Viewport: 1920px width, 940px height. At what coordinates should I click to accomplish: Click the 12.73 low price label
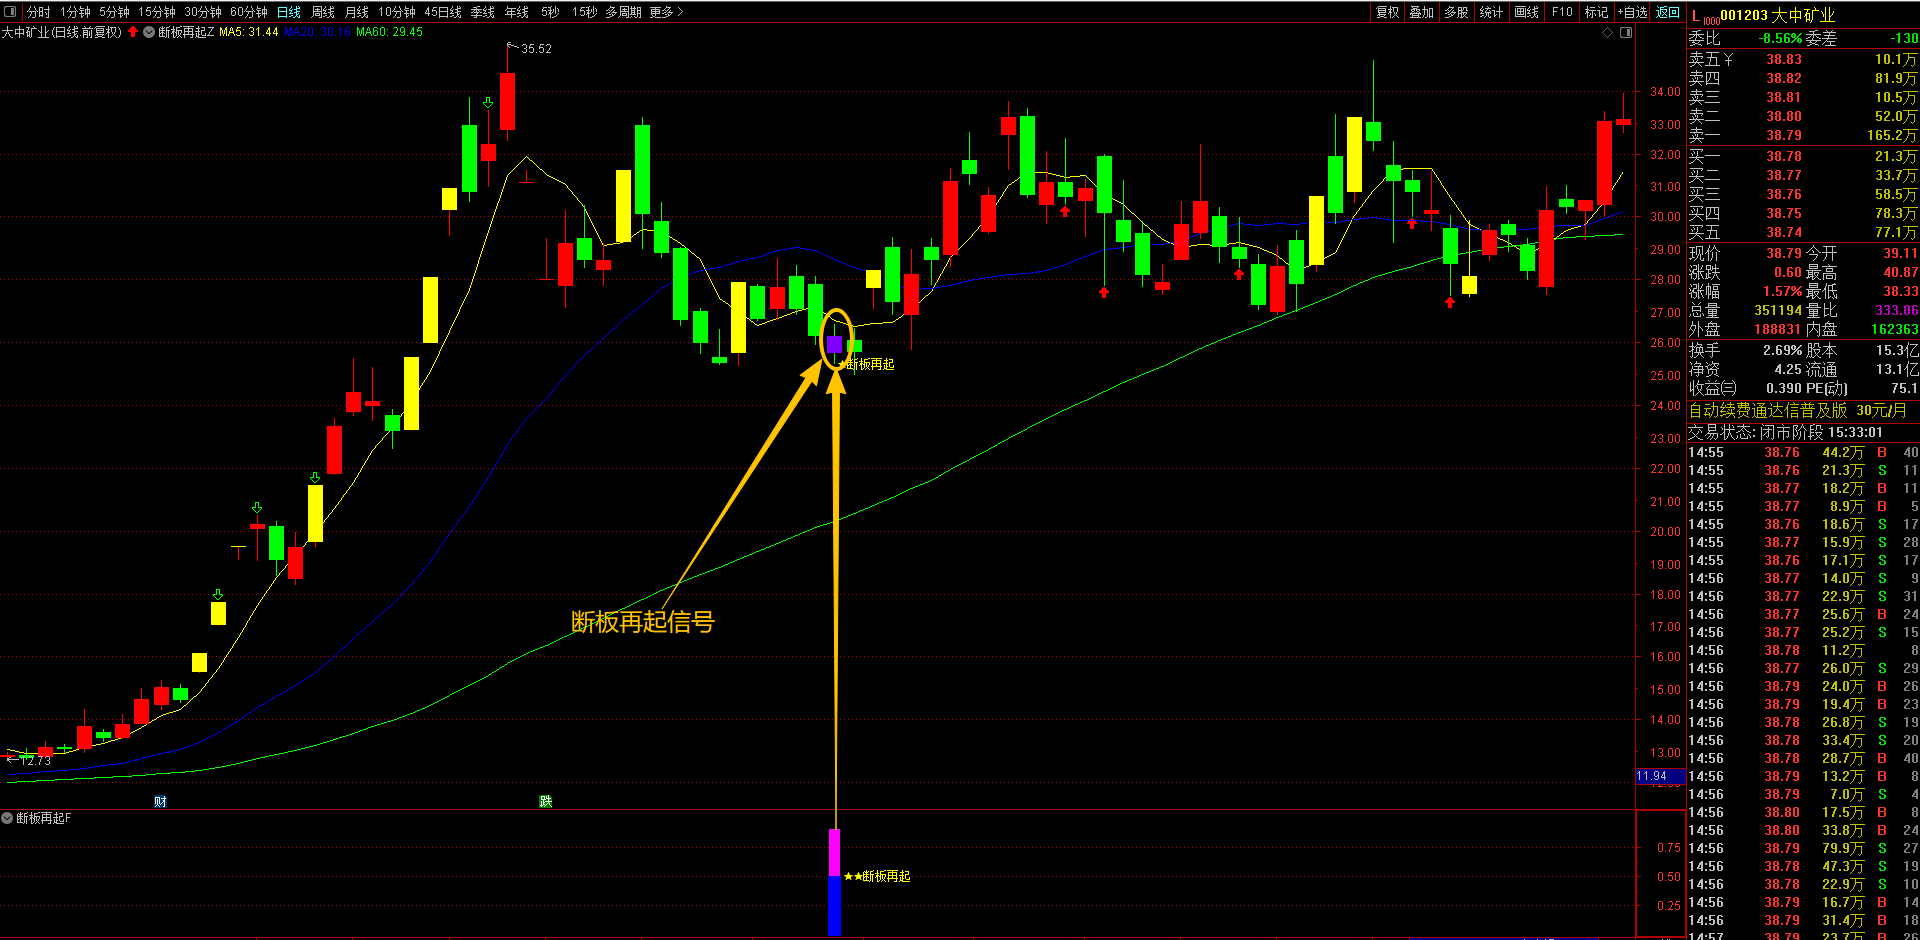tap(35, 760)
